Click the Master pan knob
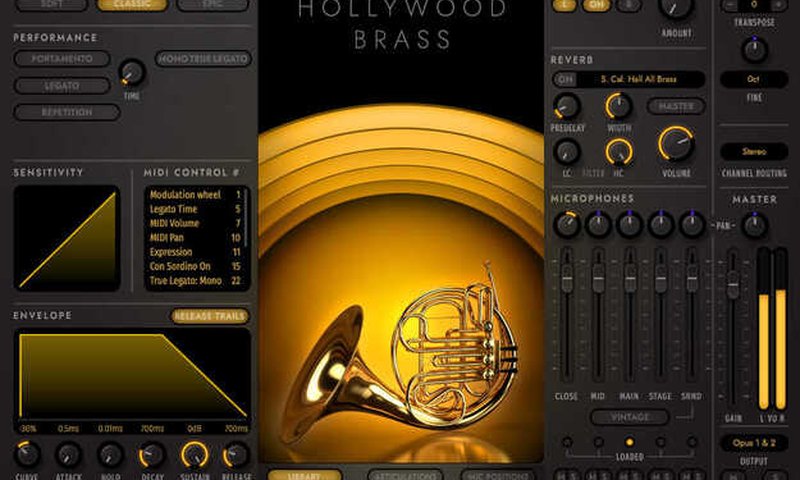The height and width of the screenshot is (480, 800). [x=755, y=225]
